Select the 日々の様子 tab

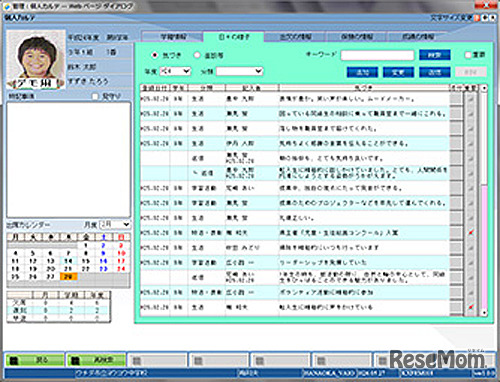[x=234, y=37]
